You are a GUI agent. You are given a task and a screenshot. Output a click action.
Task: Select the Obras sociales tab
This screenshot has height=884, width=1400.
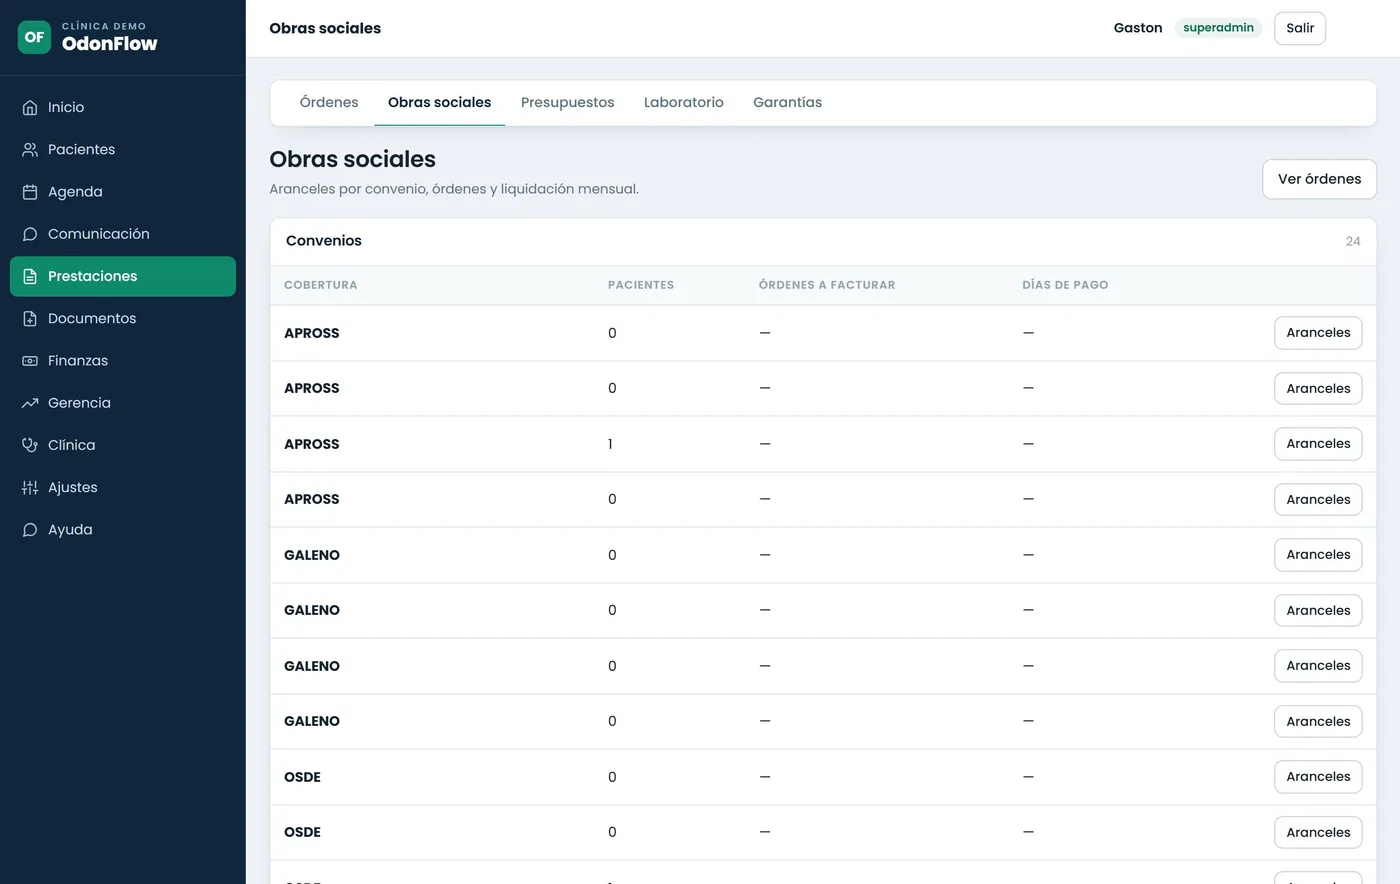click(439, 102)
